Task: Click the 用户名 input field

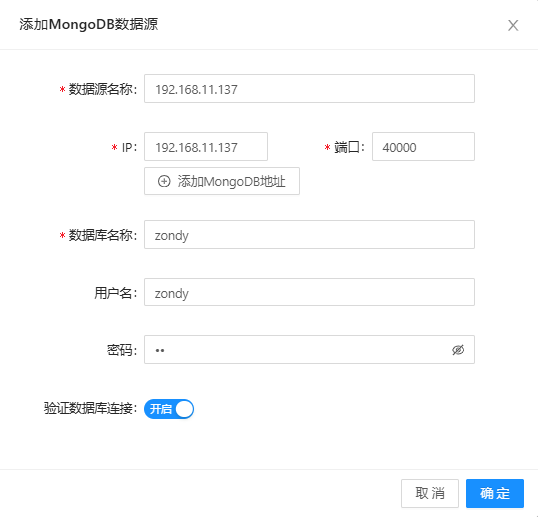Action: click(309, 292)
